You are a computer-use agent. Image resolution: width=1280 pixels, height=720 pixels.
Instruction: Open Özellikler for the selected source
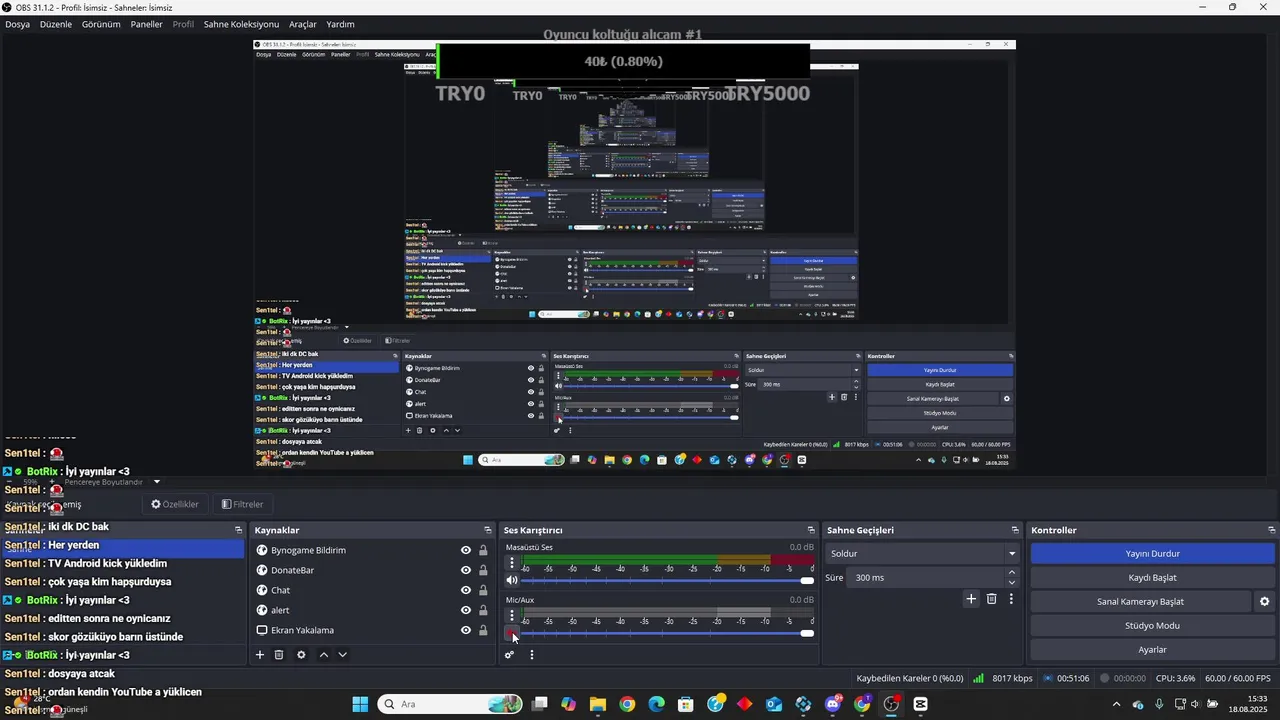[x=175, y=504]
